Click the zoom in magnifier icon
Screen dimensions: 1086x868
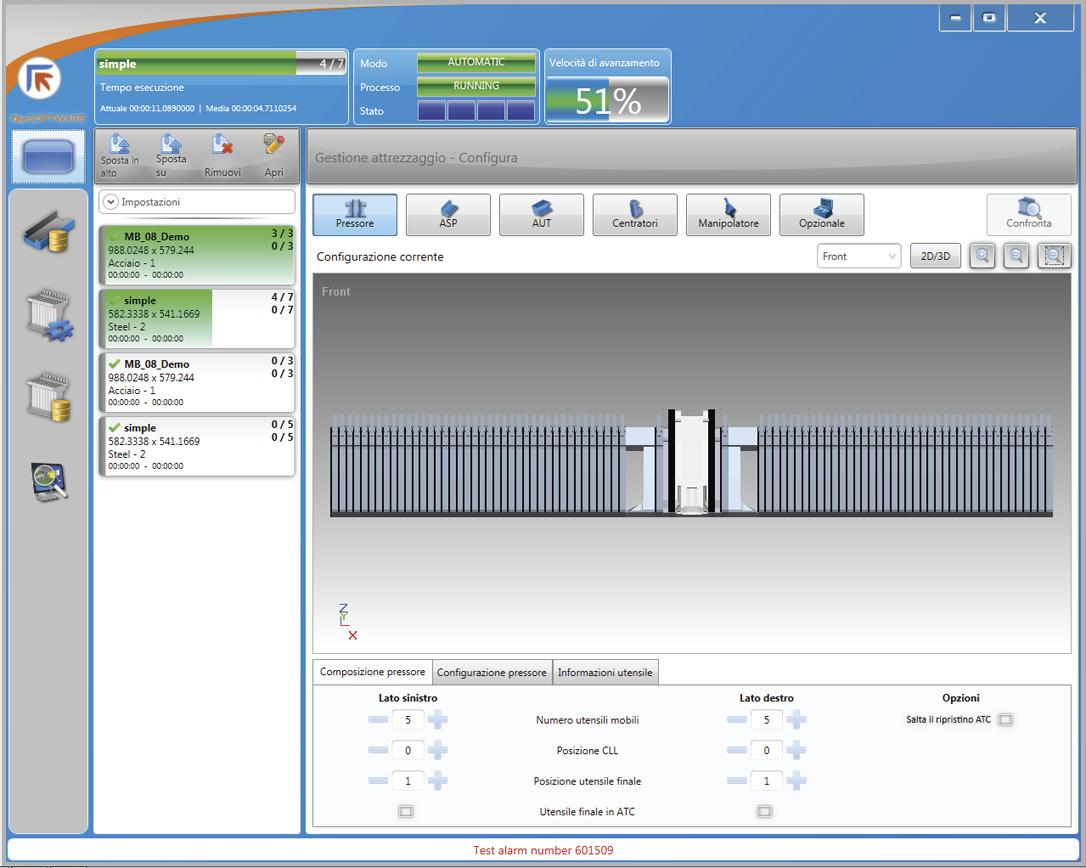[983, 256]
